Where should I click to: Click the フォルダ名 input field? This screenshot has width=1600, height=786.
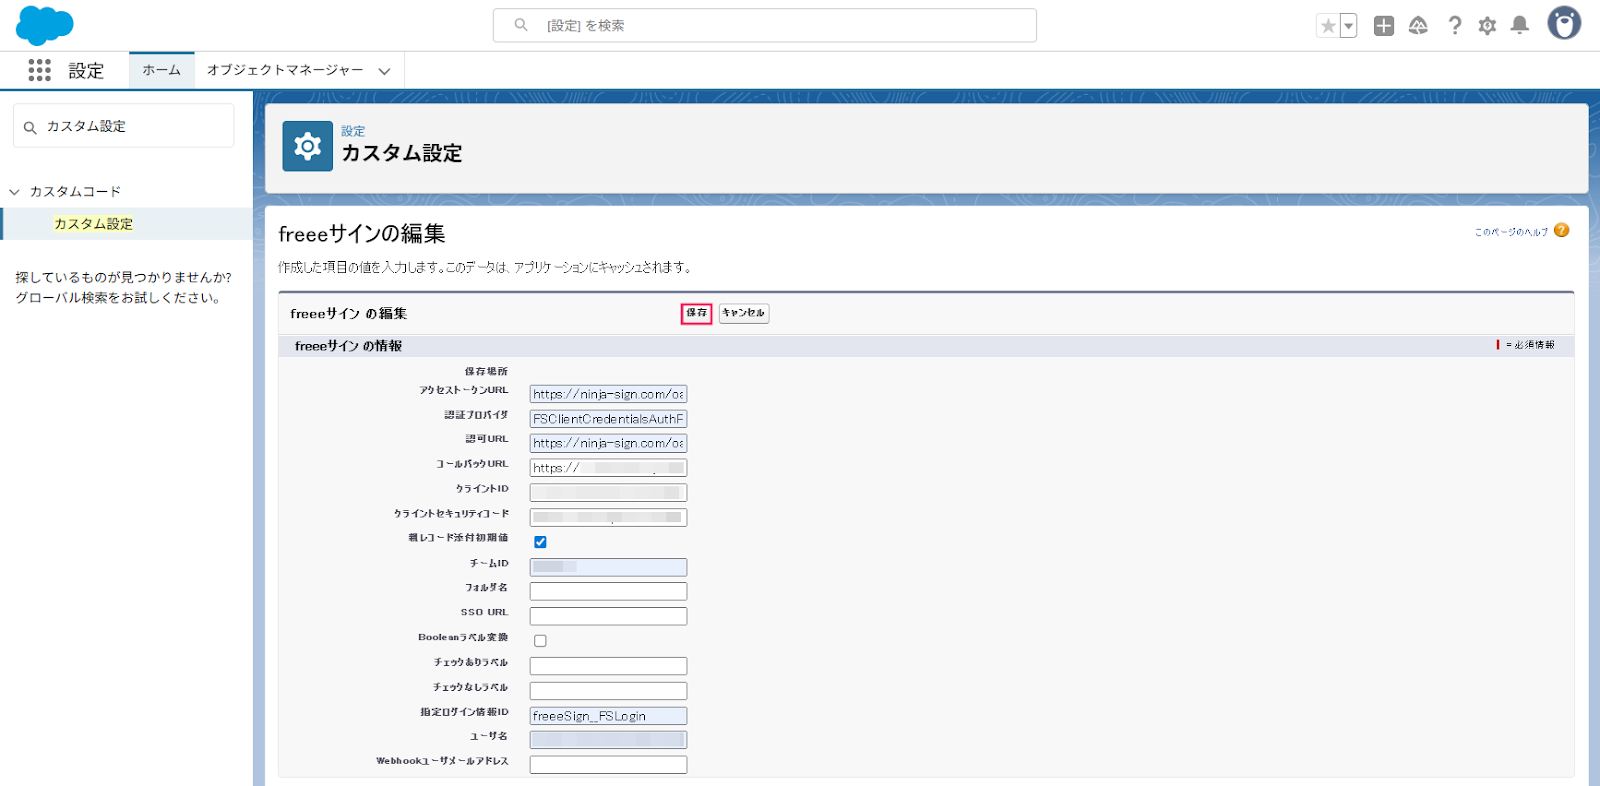click(x=608, y=592)
